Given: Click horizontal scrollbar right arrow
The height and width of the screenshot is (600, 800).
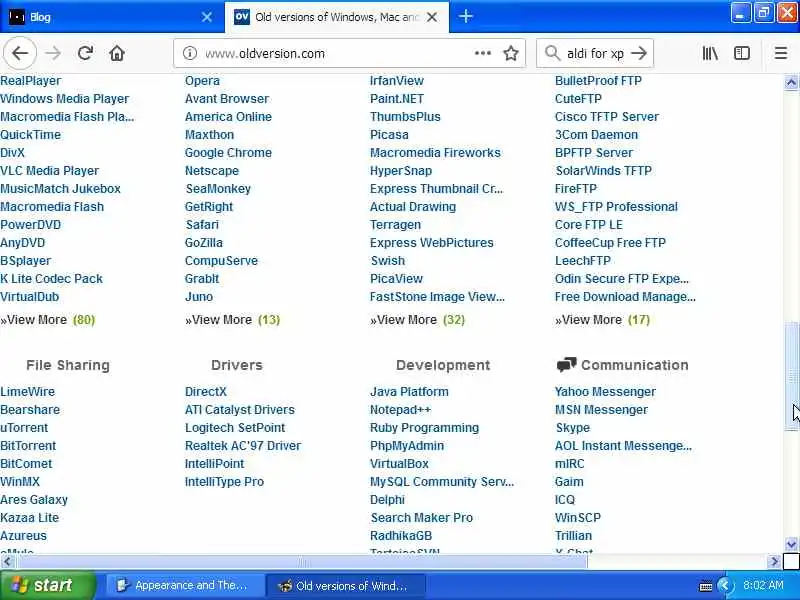Looking at the screenshot, I should click(x=774, y=562).
